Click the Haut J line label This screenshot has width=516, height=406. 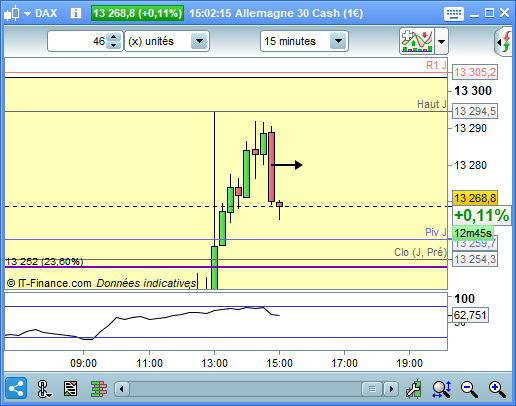(431, 104)
